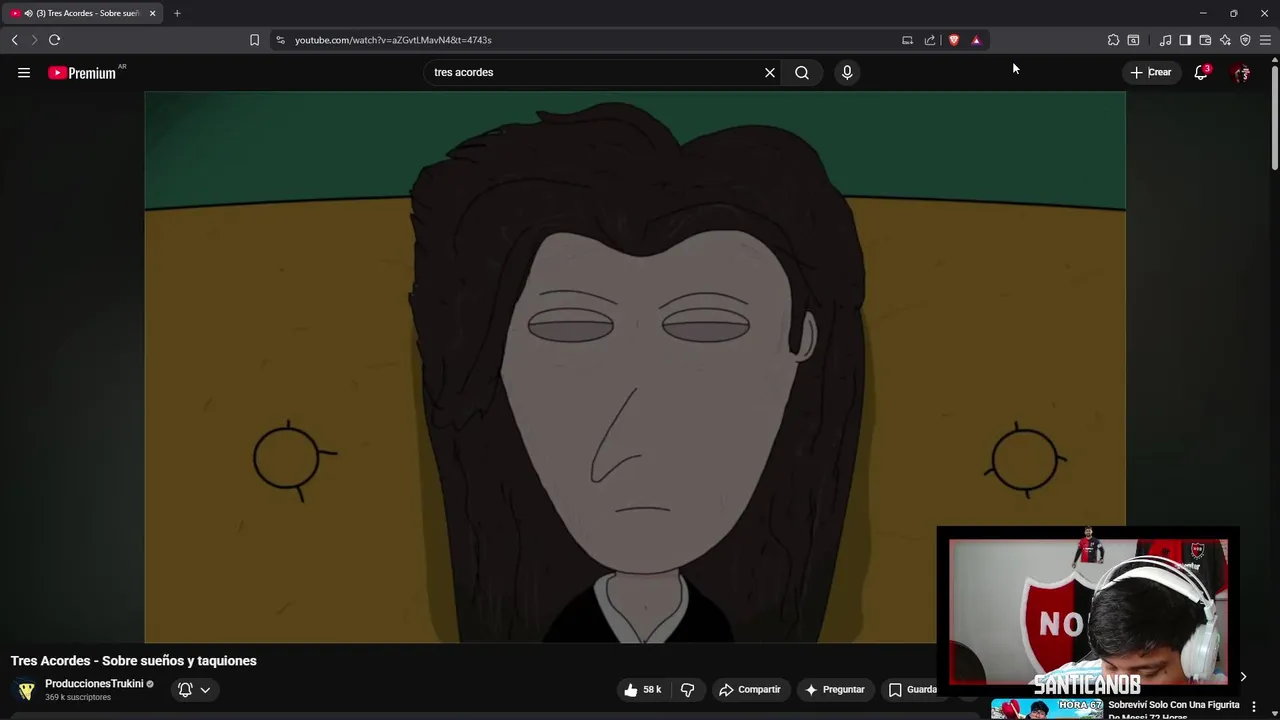
Task: Open the Brave Rewards triangle icon
Action: (976, 40)
